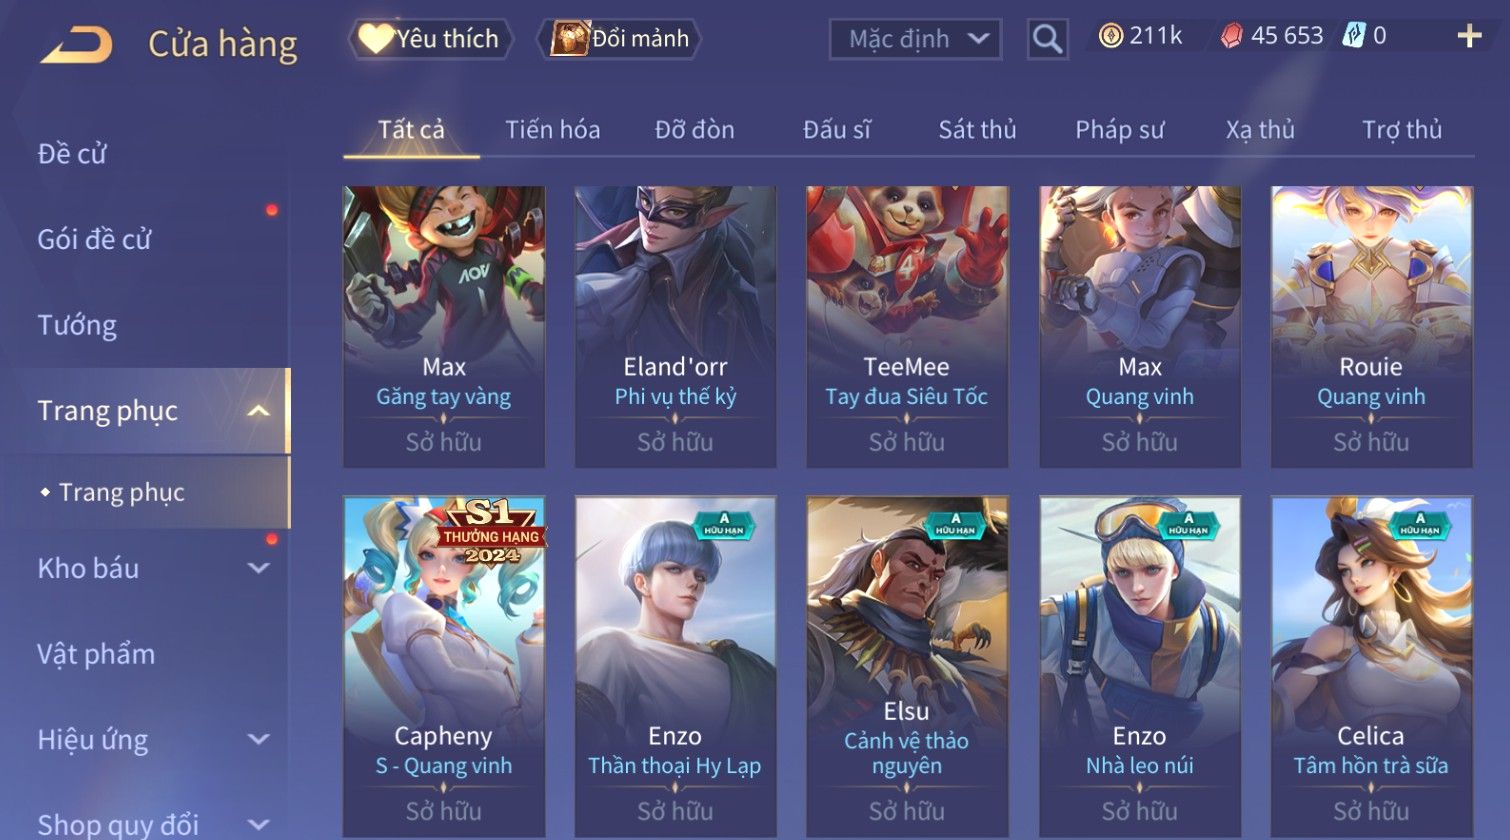Screen dimensions: 1510x840
Task: Collapse the Trang phục sidebar section
Action: [x=258, y=411]
